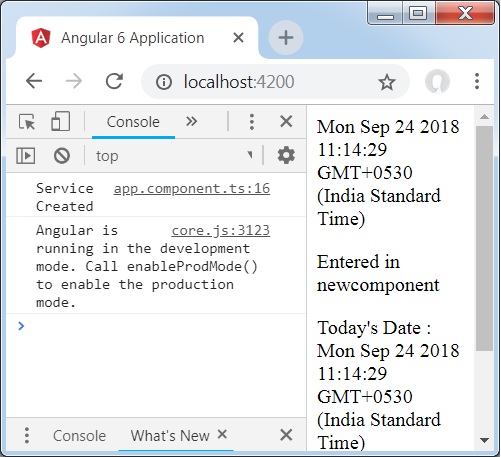Reload the localhost page
Image resolution: width=501 pixels, height=457 pixels.
pyautogui.click(x=114, y=81)
